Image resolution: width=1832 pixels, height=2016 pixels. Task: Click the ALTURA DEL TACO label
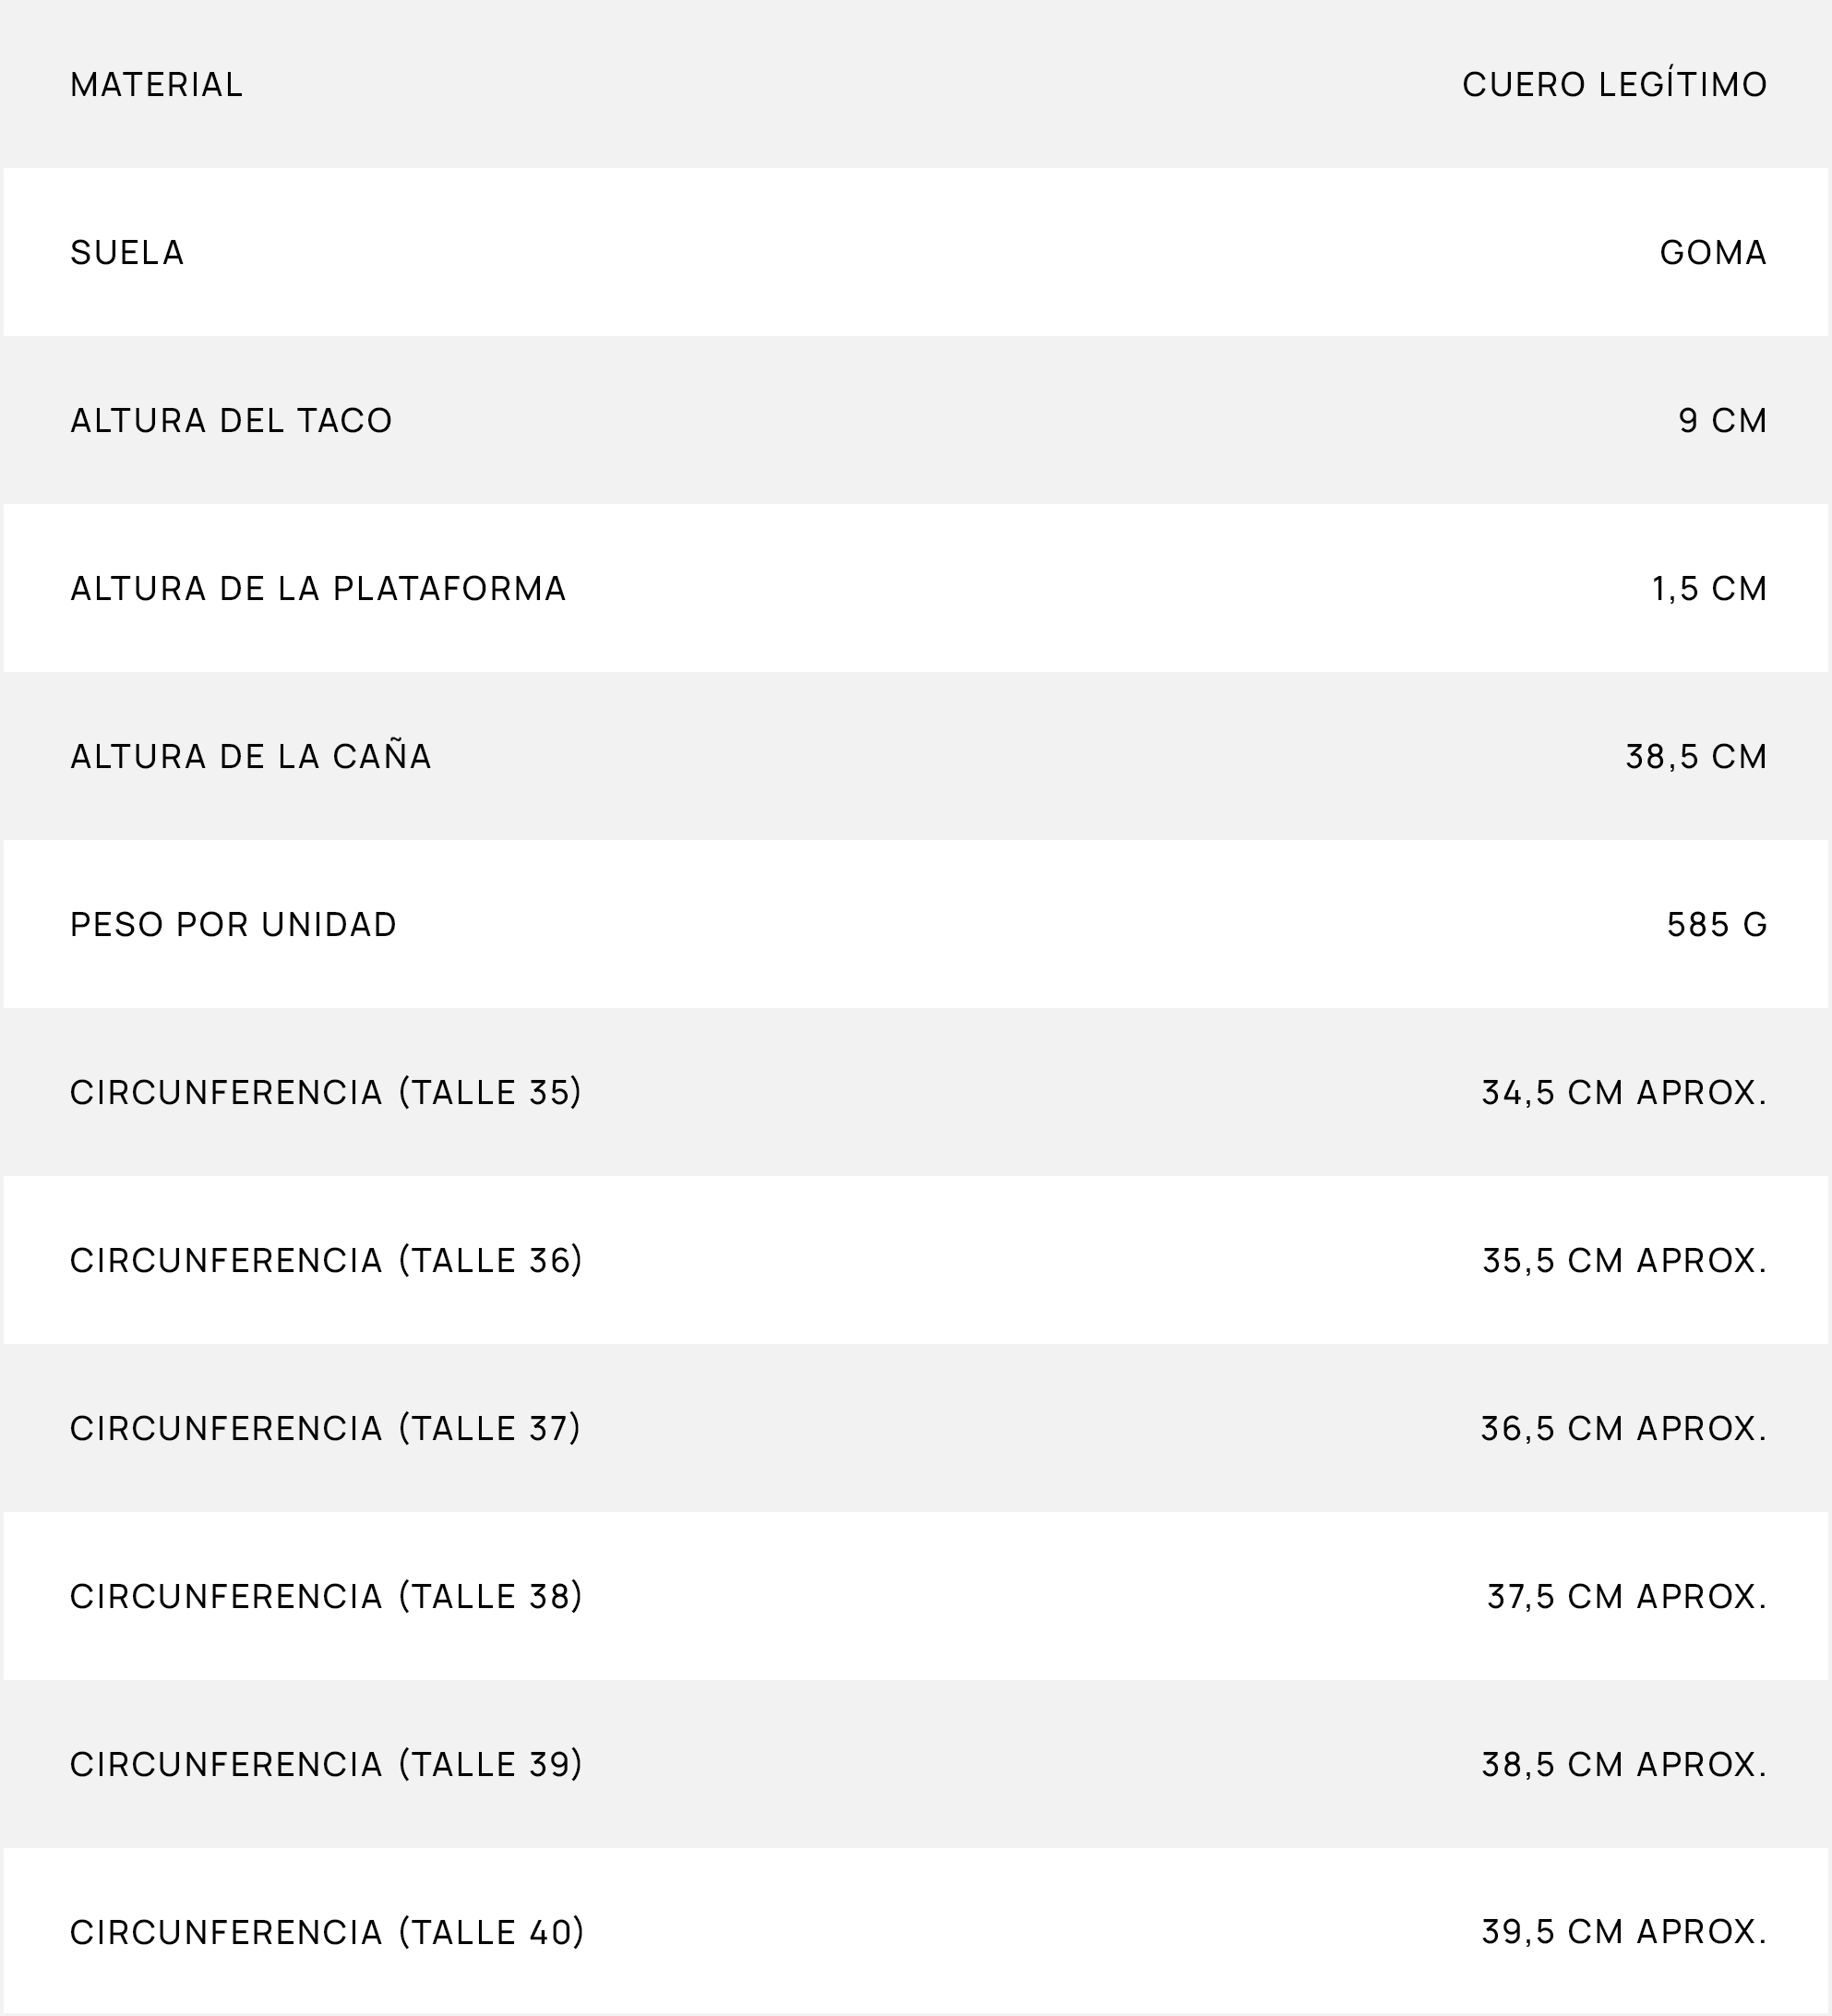[x=232, y=421]
